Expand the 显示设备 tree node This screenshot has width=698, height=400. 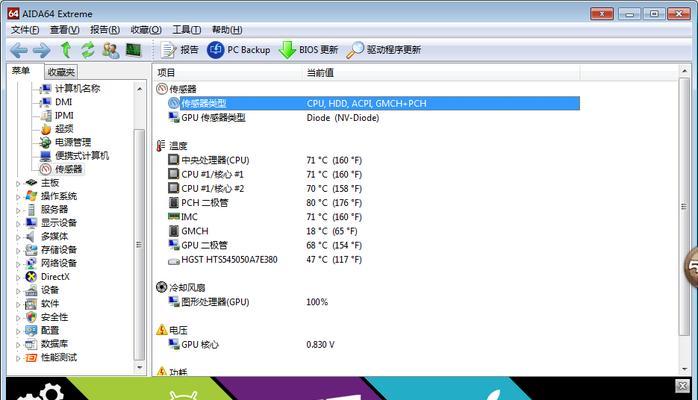point(18,223)
